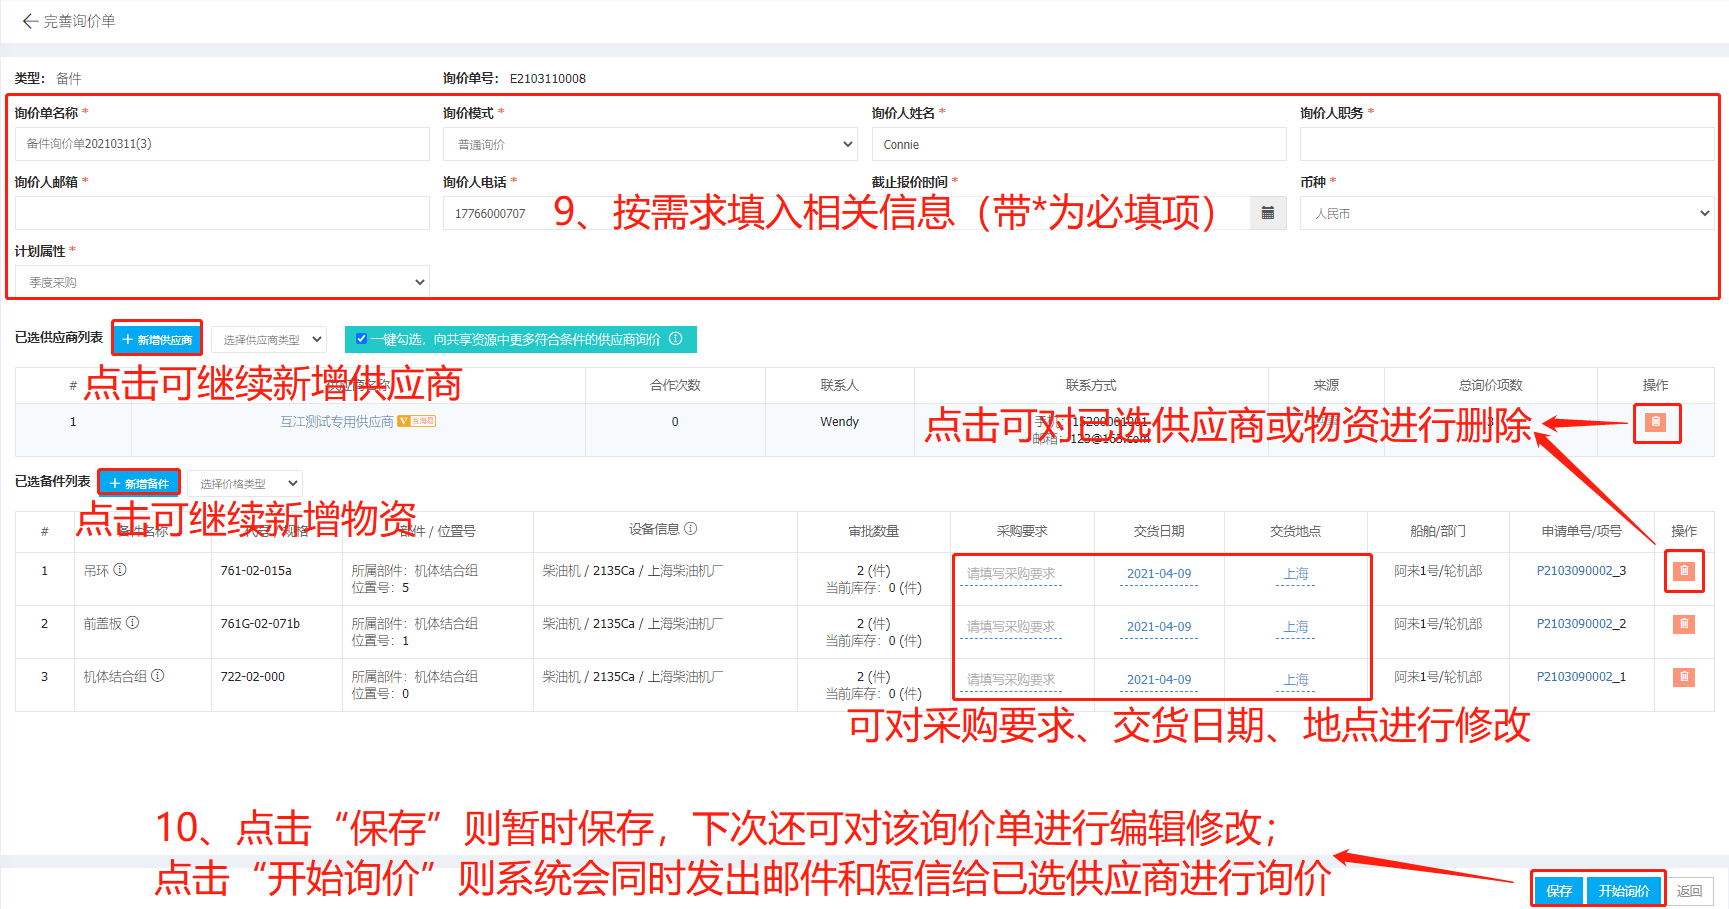Click the info icon next to 前盖板
Viewport: 1729px width, 909px height.
click(x=133, y=623)
